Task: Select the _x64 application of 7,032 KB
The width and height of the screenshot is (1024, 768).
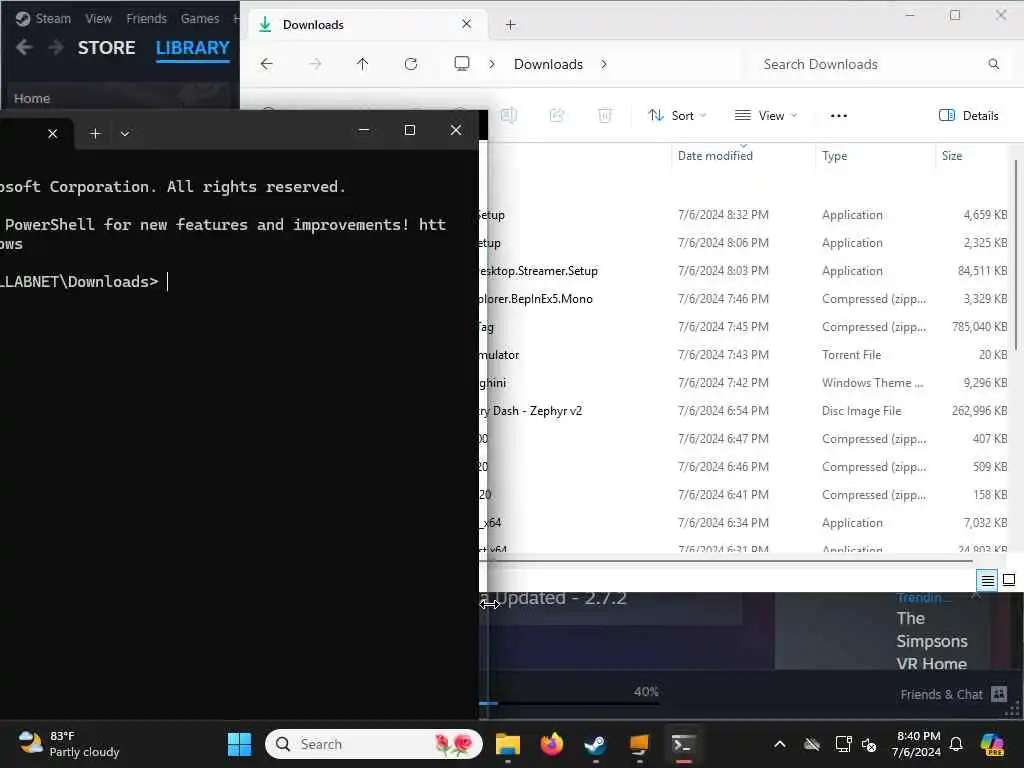Action: pyautogui.click(x=744, y=522)
